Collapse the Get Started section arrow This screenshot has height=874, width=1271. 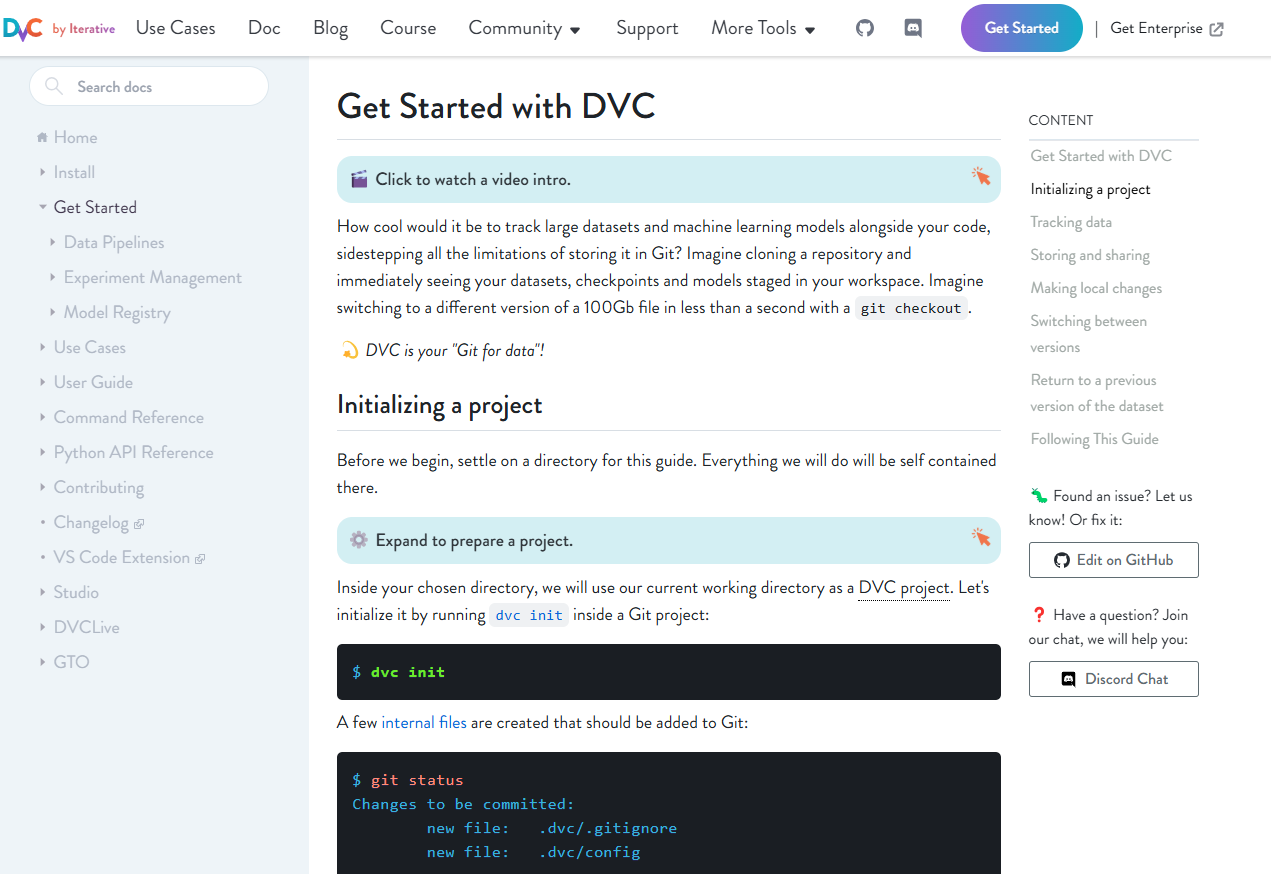43,207
